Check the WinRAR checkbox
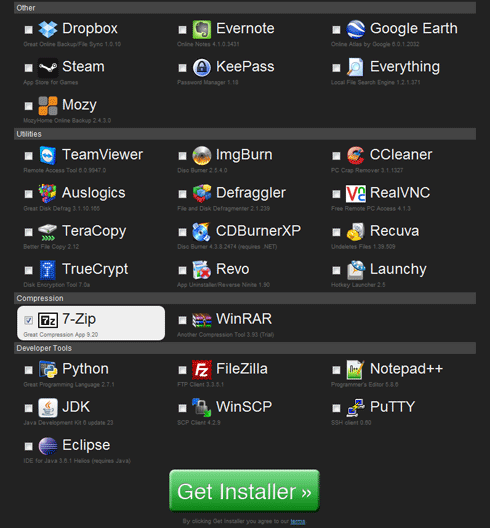 [182, 320]
